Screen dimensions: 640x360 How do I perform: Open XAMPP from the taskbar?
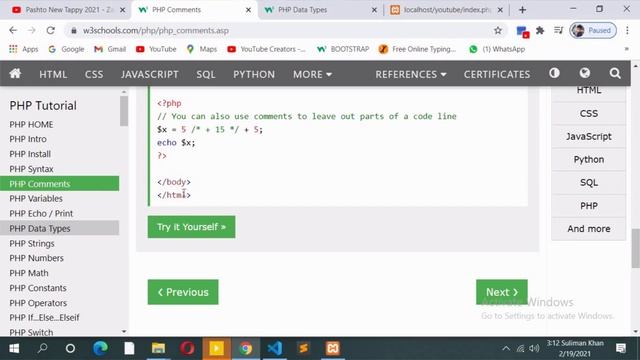point(333,348)
